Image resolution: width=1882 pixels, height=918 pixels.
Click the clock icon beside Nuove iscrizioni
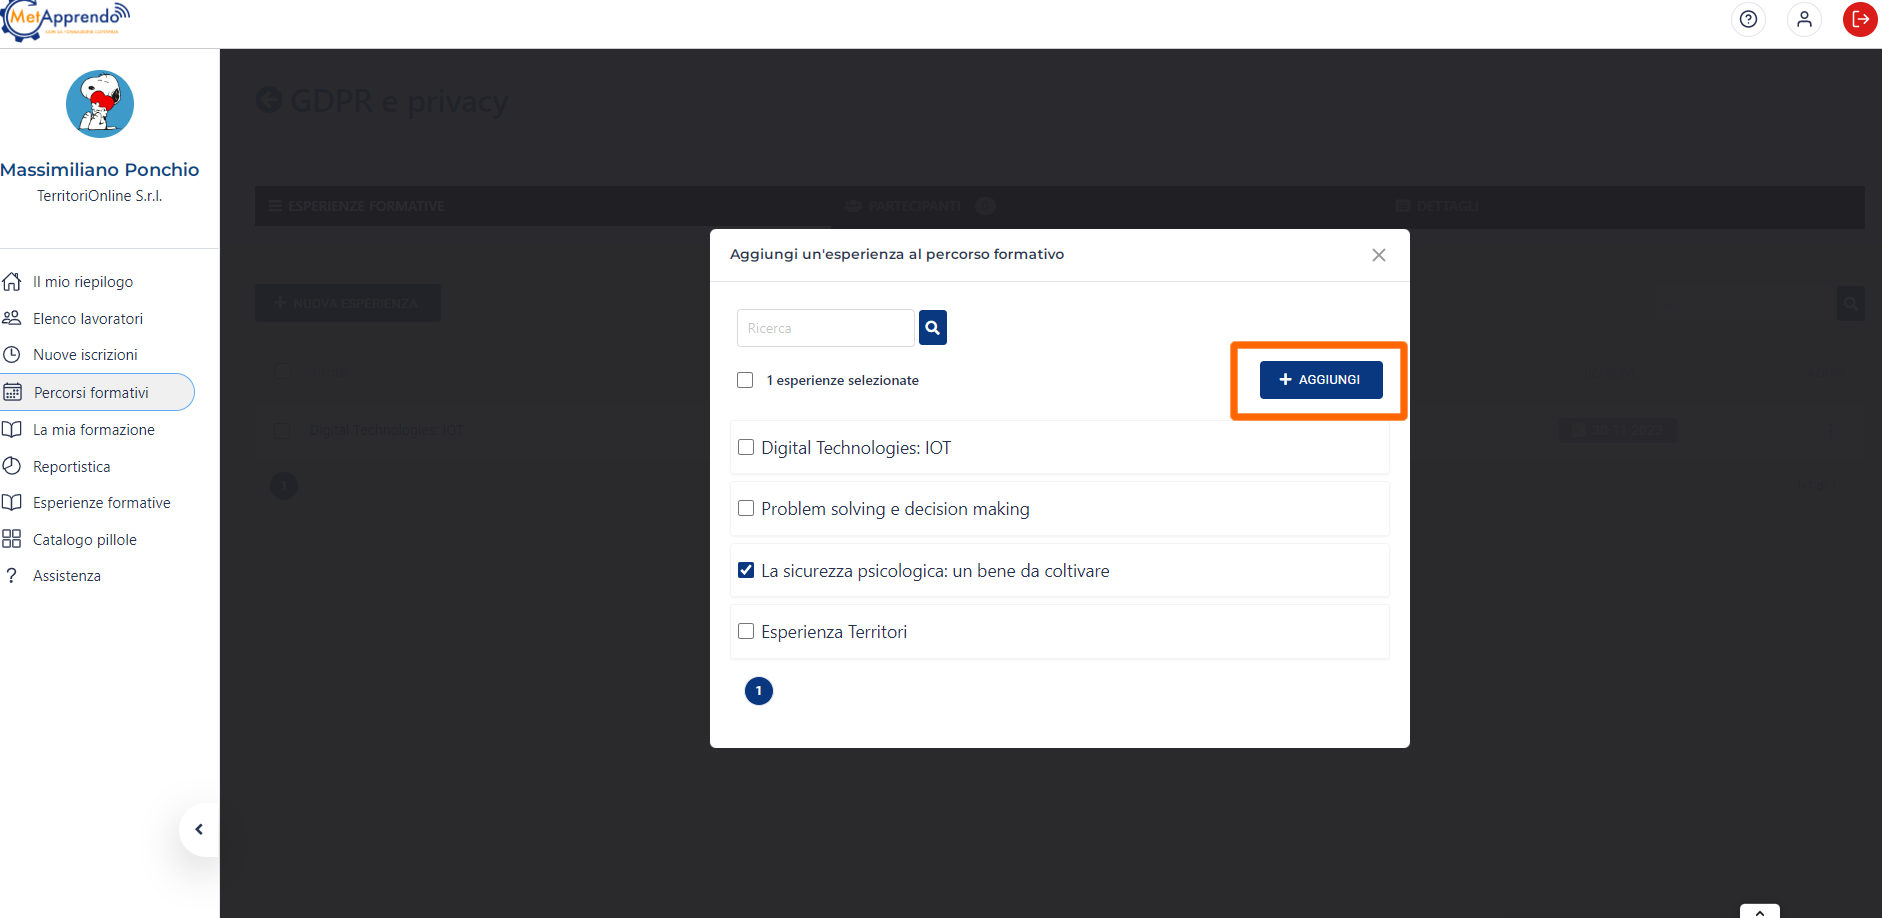point(12,355)
